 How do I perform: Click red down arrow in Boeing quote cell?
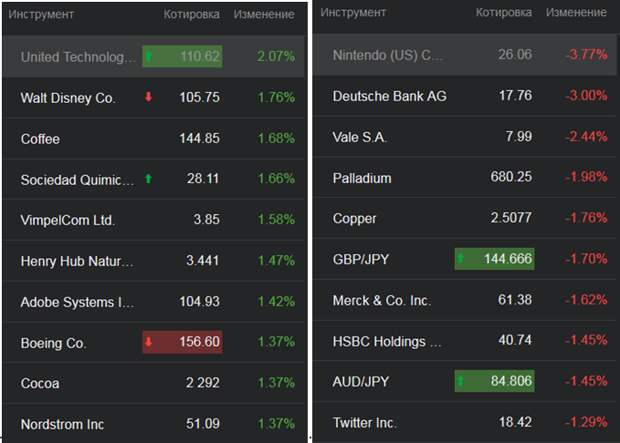pyautogui.click(x=149, y=343)
